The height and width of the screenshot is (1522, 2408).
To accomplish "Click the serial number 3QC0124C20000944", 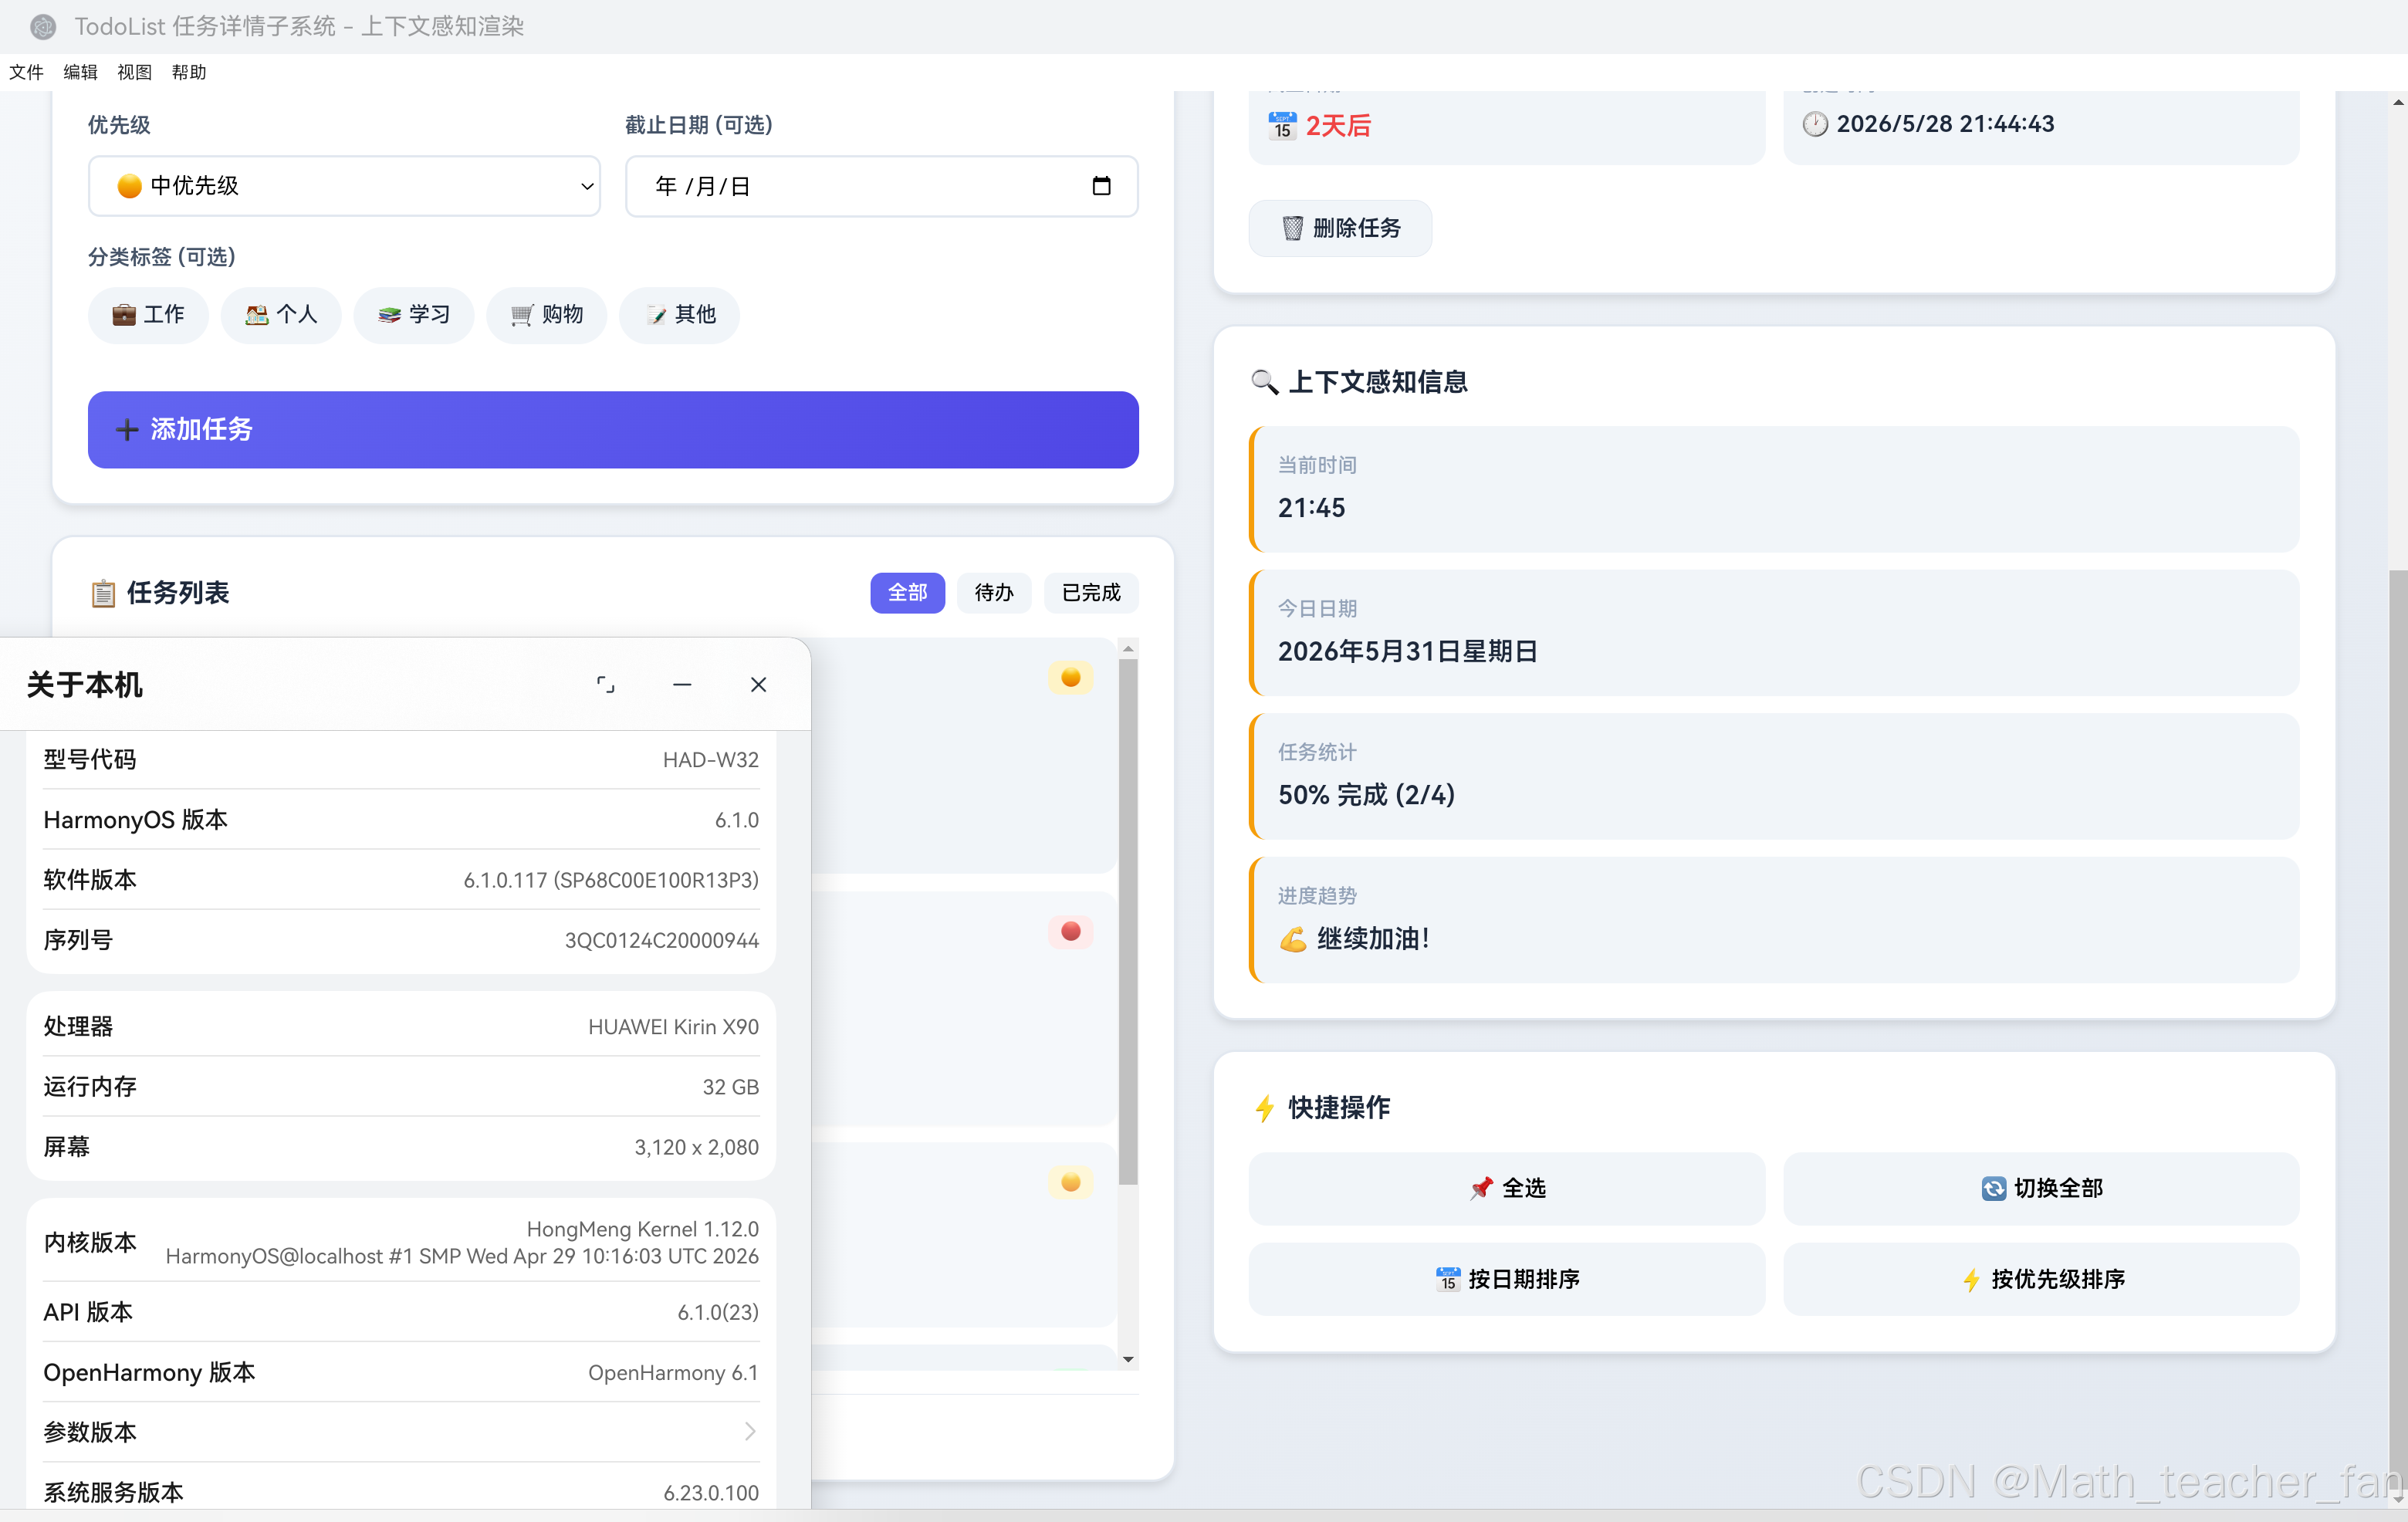I will [661, 941].
